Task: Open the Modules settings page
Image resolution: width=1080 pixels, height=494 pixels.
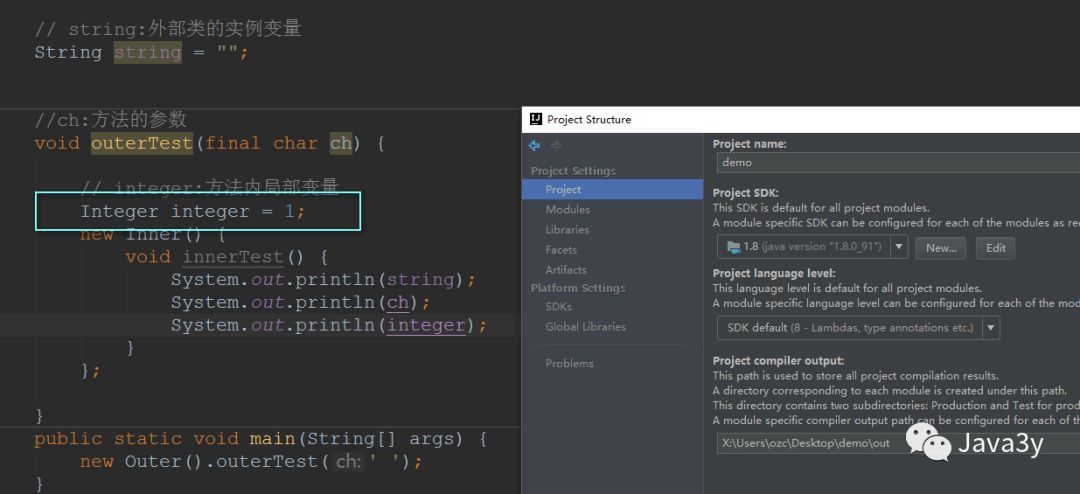Action: pyautogui.click(x=568, y=209)
